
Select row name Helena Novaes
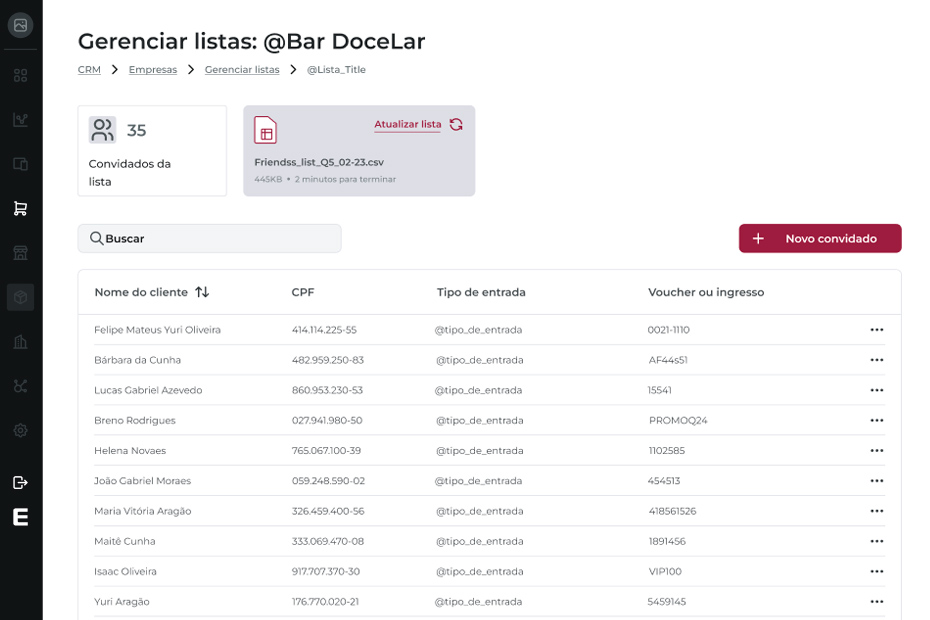(130, 451)
